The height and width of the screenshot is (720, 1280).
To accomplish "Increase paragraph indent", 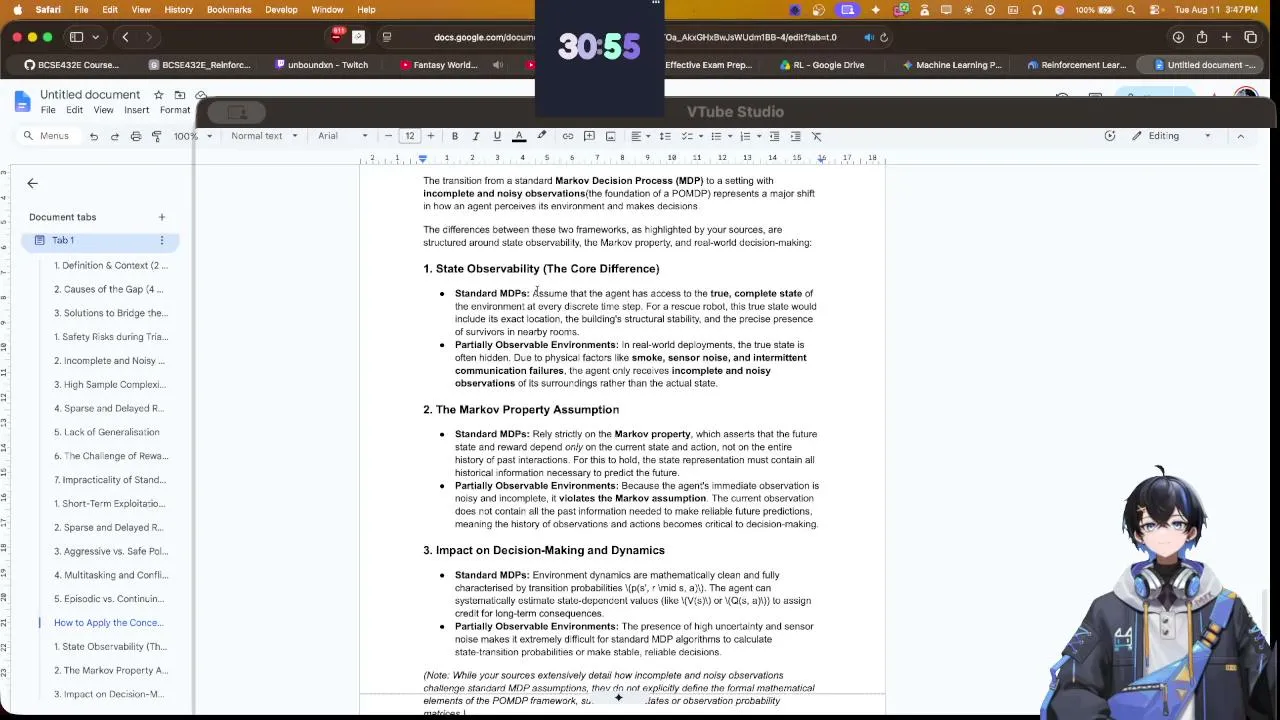I will [795, 136].
